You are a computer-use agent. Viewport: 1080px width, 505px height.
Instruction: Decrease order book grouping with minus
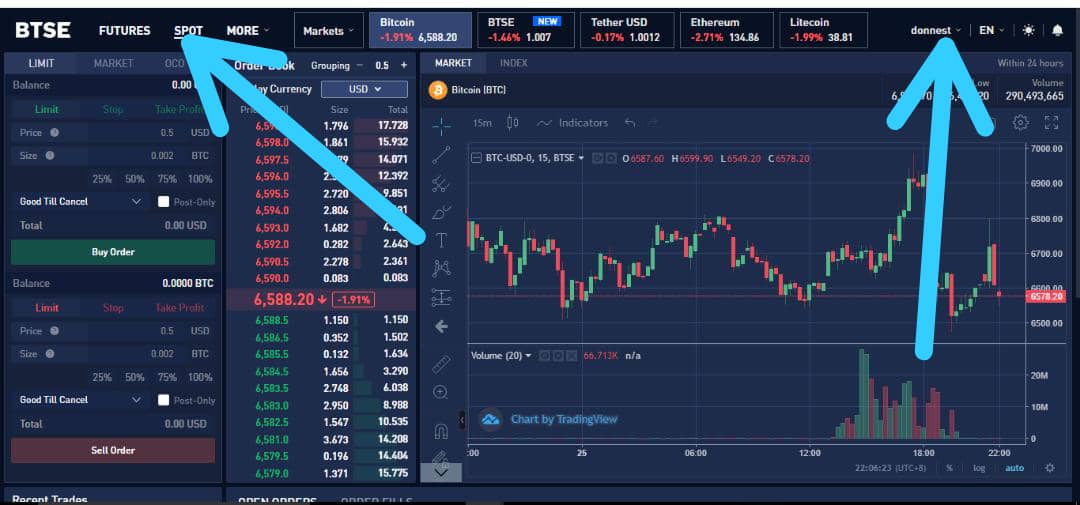pos(359,65)
